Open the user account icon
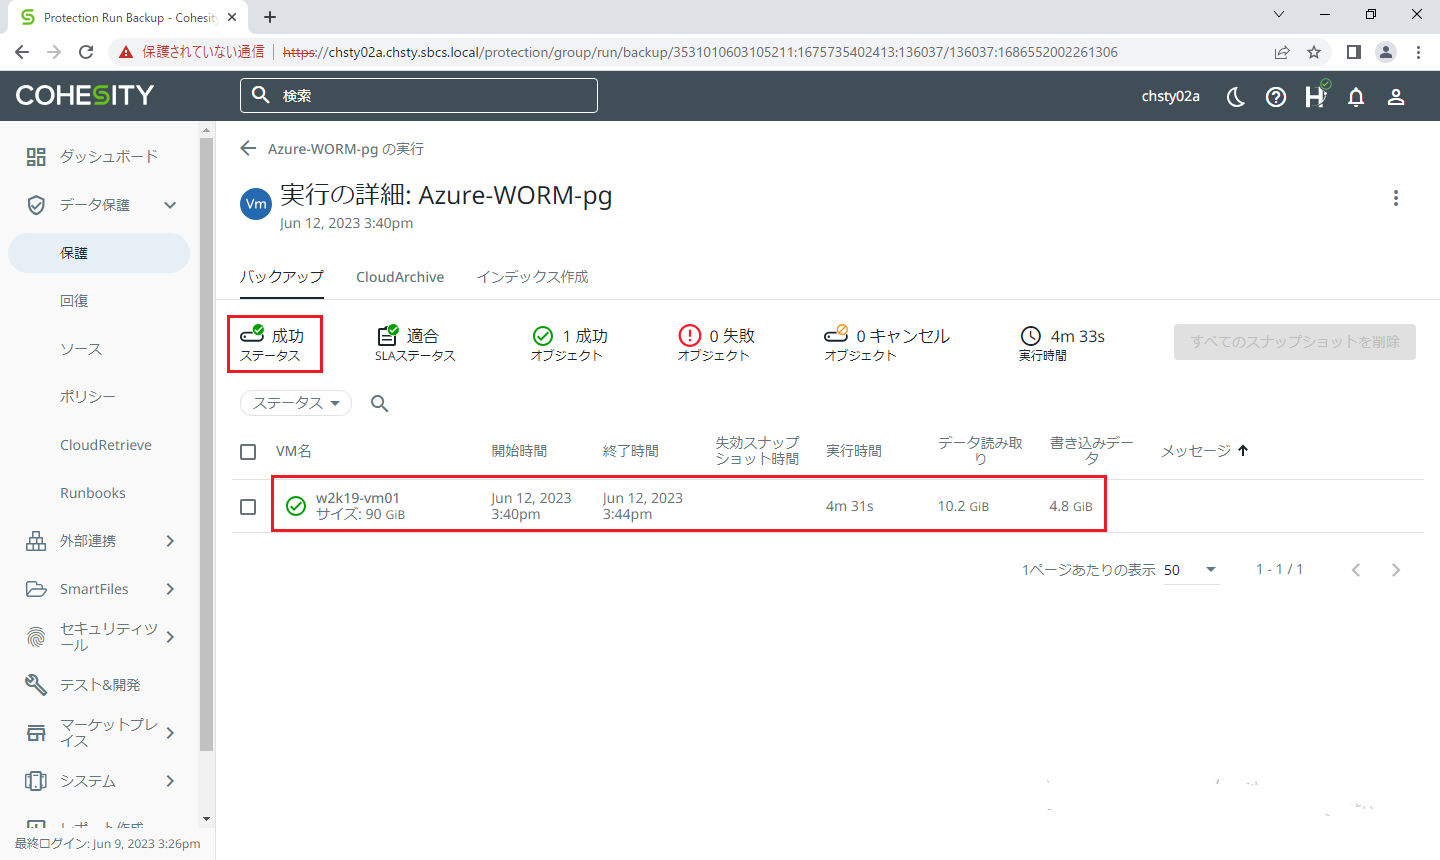Image resolution: width=1440 pixels, height=860 pixels. pyautogui.click(x=1396, y=96)
